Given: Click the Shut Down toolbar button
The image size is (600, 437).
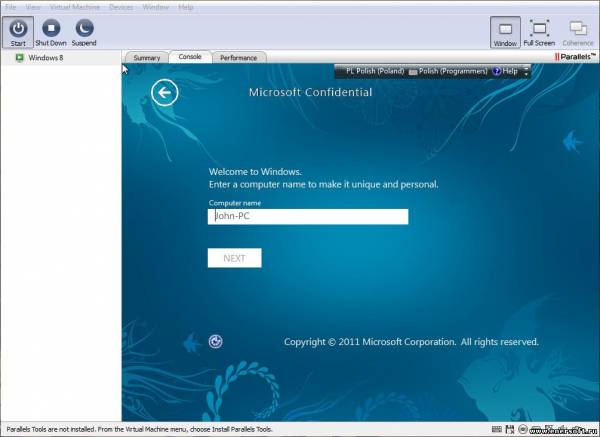Looking at the screenshot, I should coord(51,32).
